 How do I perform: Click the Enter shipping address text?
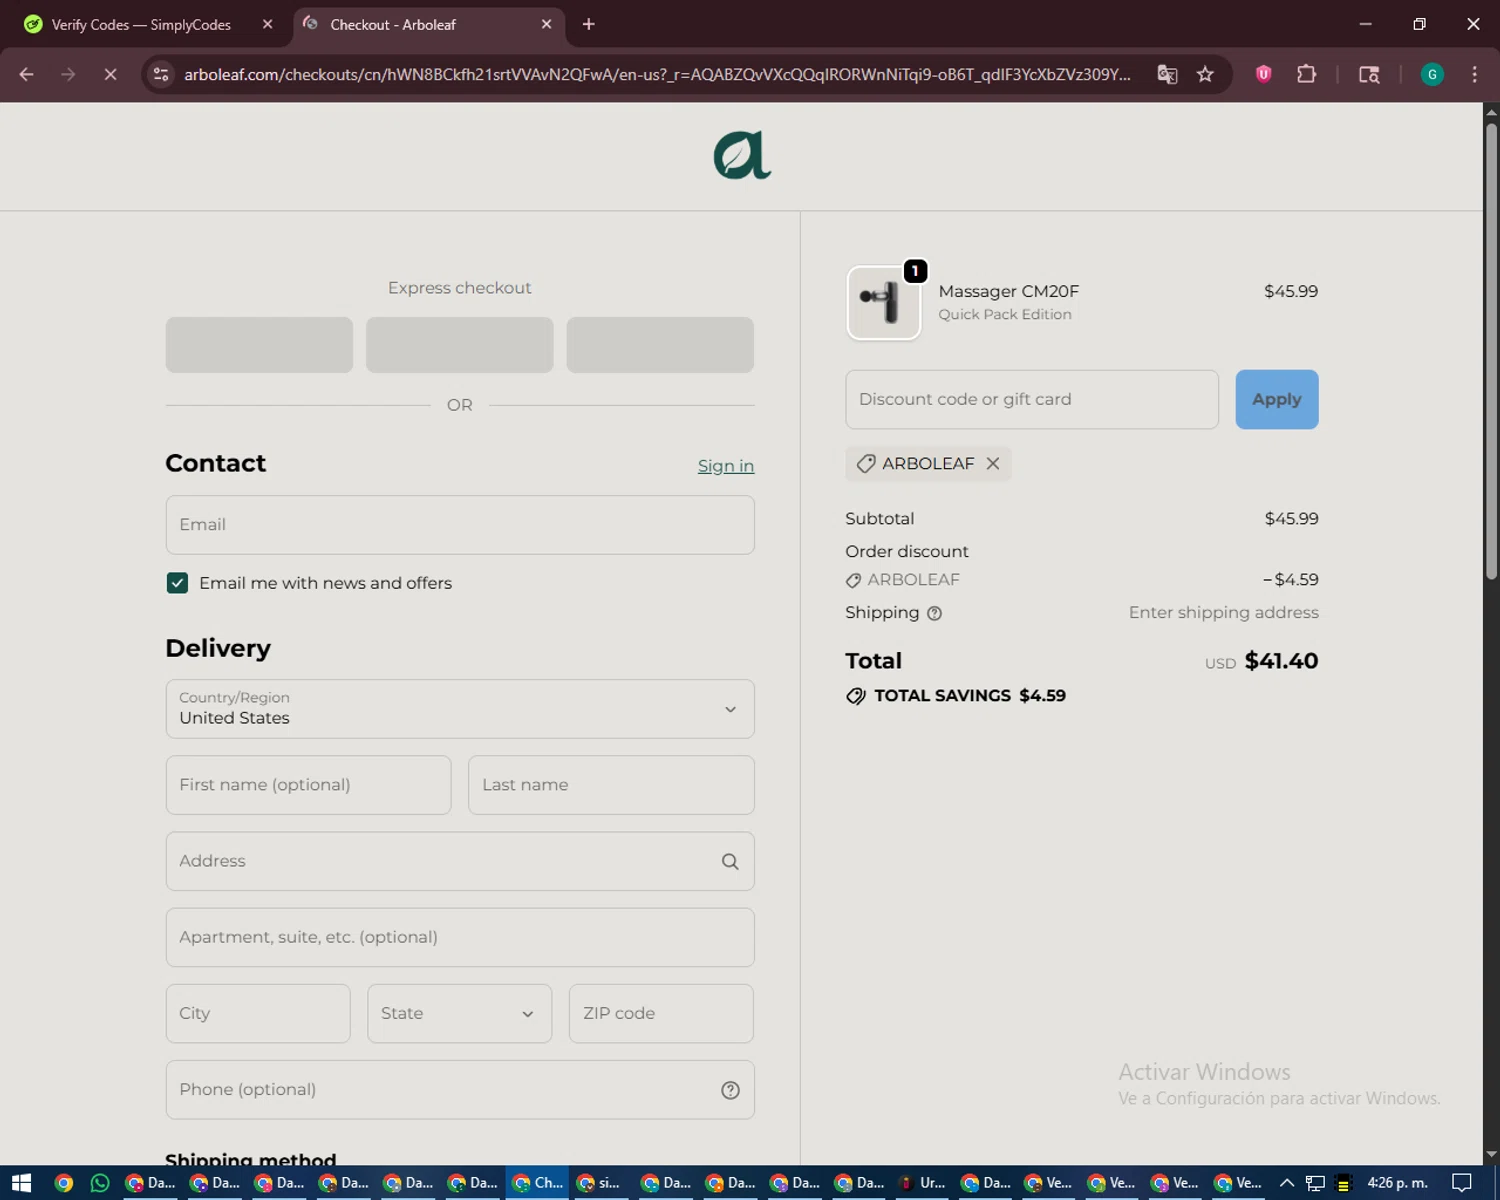point(1224,612)
